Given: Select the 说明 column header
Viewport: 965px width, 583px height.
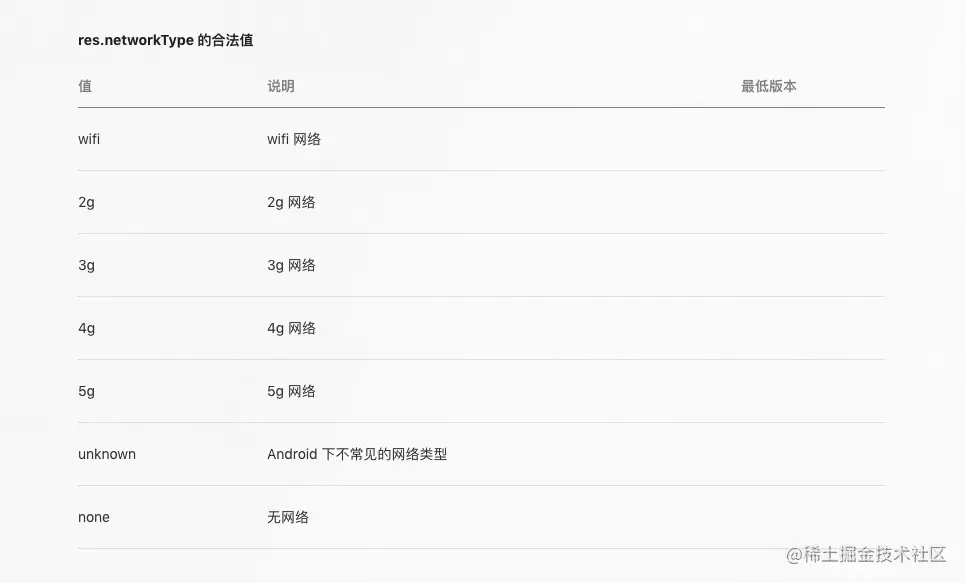Looking at the screenshot, I should coord(281,86).
